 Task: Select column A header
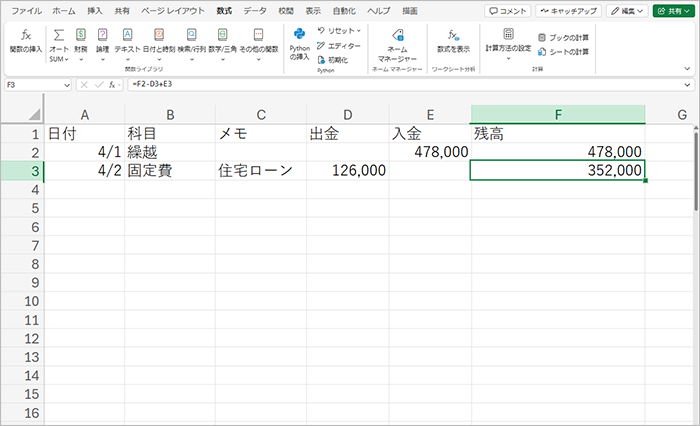[x=84, y=115]
